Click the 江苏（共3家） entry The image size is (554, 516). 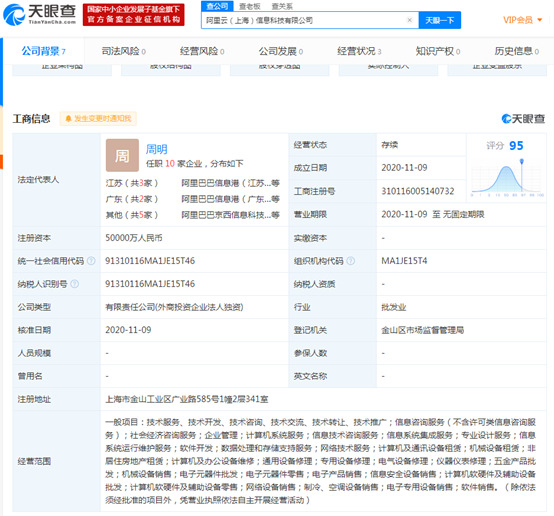tap(132, 183)
